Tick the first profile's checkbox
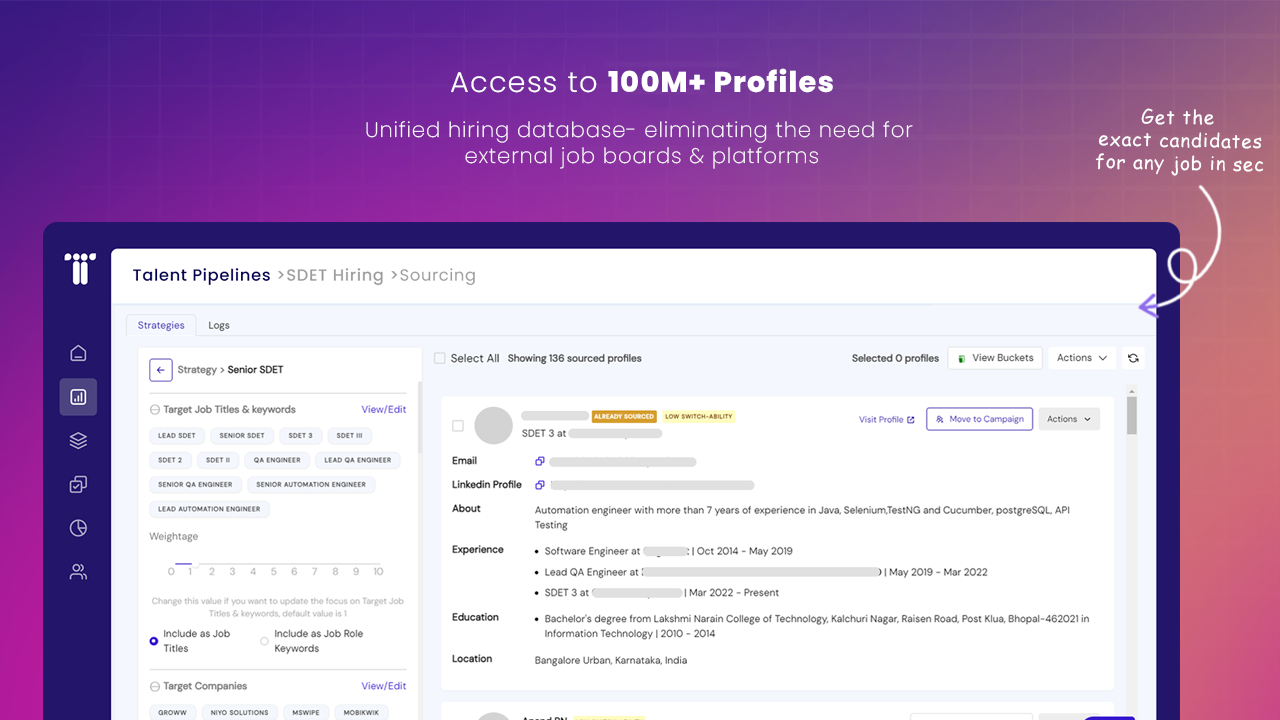 (x=458, y=426)
